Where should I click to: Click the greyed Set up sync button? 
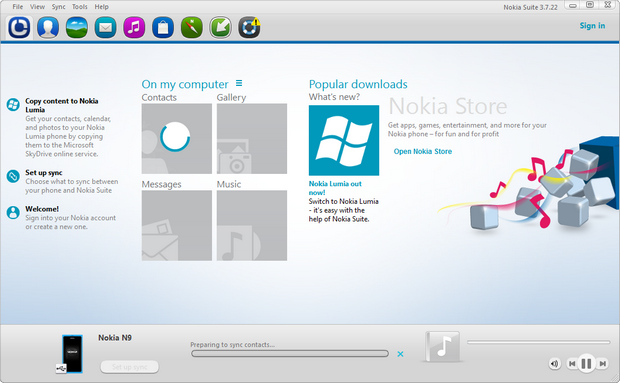(x=130, y=367)
